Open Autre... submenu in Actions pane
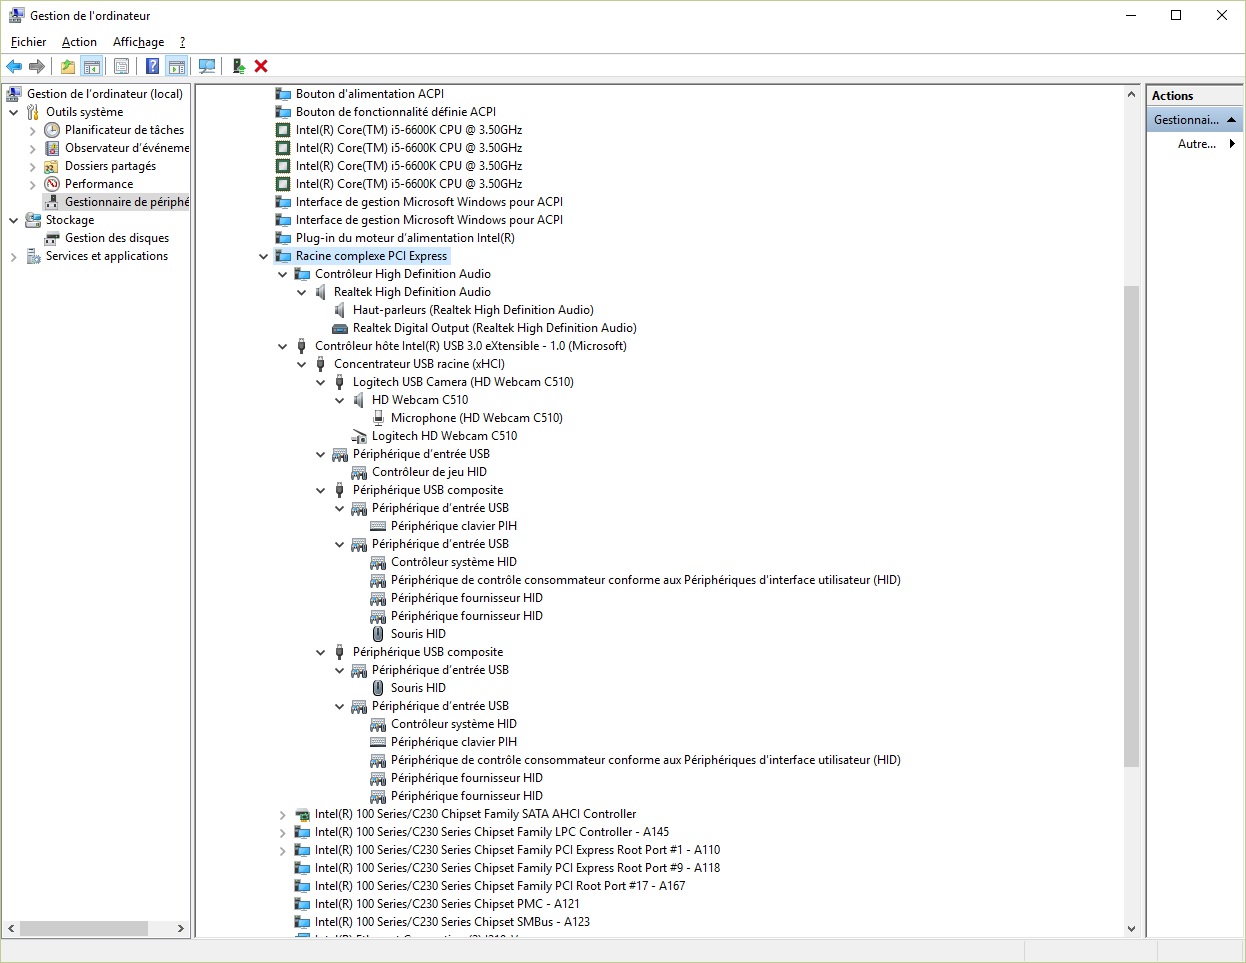The height and width of the screenshot is (963, 1246). pos(1197,144)
